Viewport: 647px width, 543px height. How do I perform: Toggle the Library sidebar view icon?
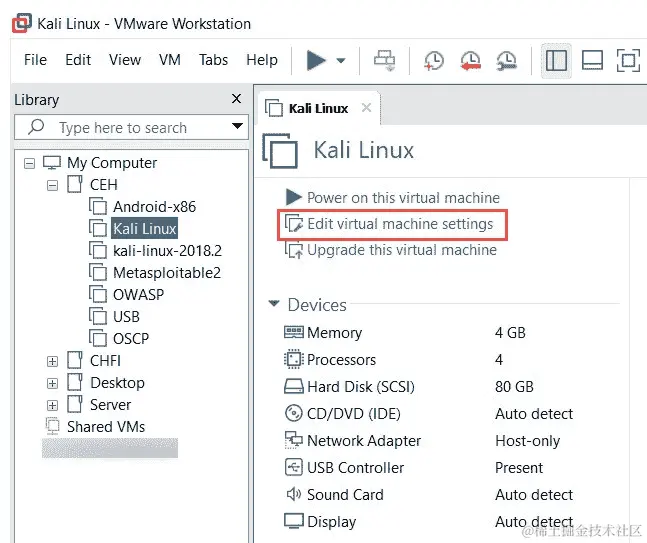point(556,61)
